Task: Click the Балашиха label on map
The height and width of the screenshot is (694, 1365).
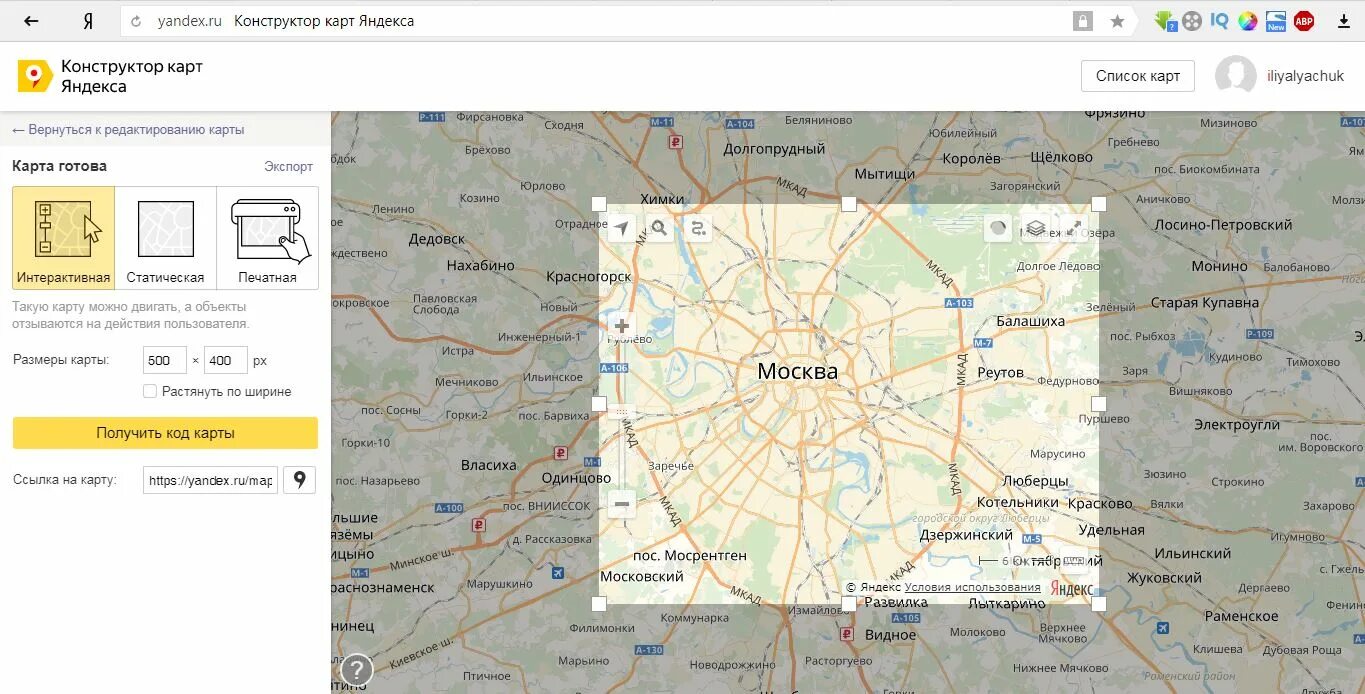Action: pos(1031,321)
